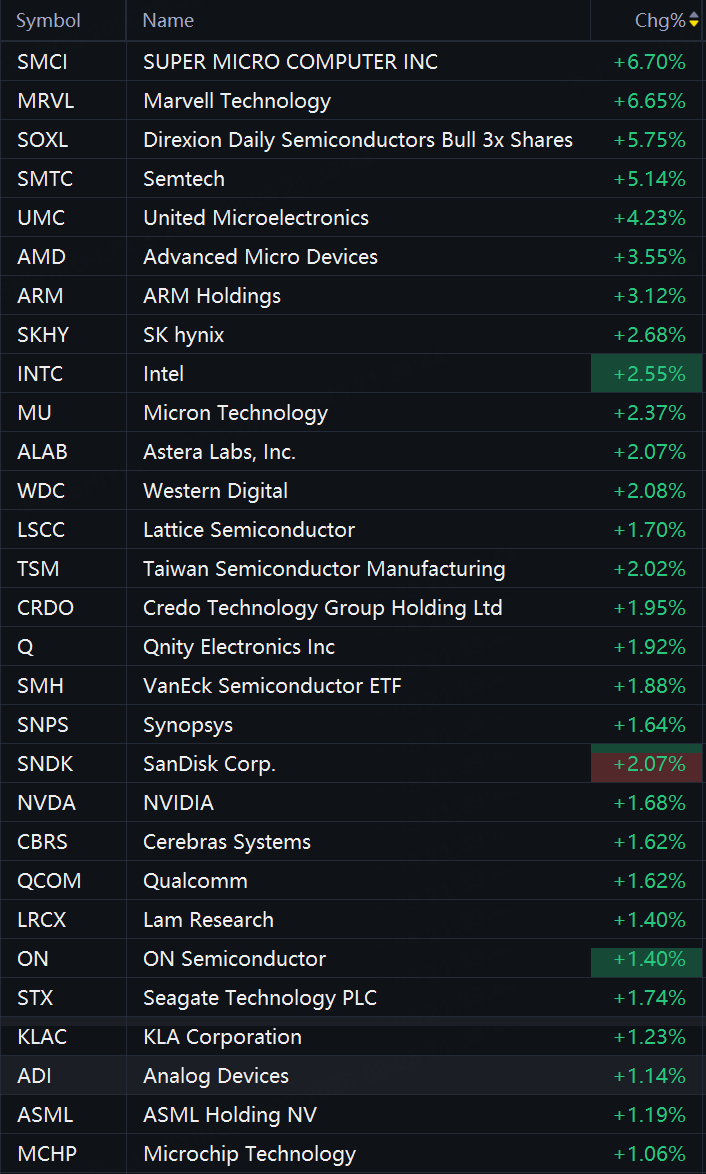Click the red-highlighted SanDisk +2.07% cell
This screenshot has width=706, height=1174.
(x=647, y=764)
